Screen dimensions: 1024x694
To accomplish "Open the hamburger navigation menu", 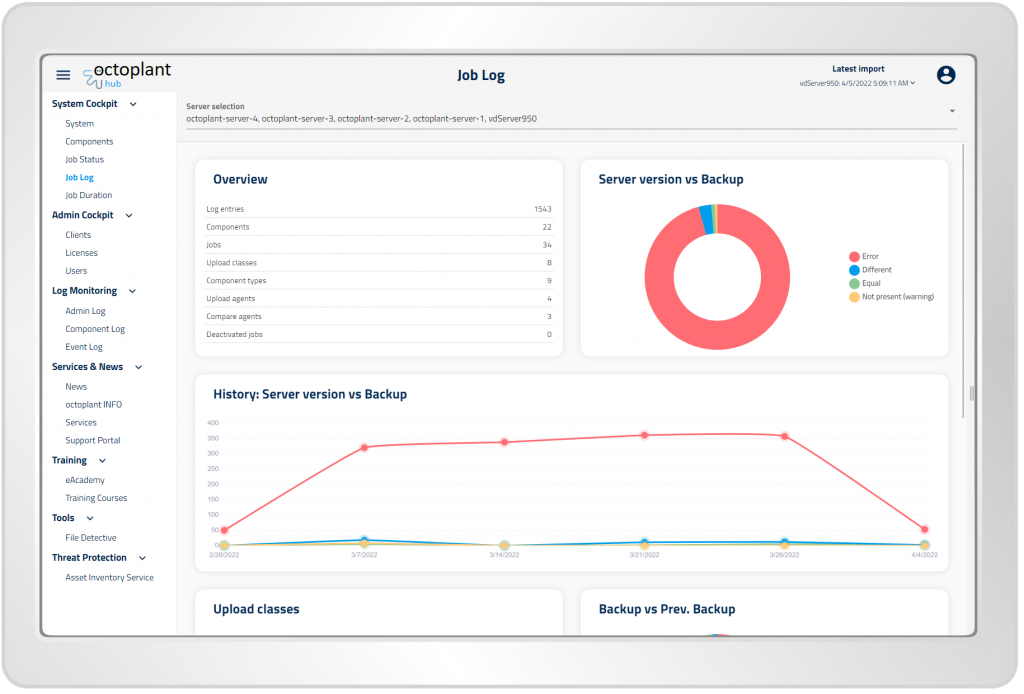I will click(x=63, y=75).
